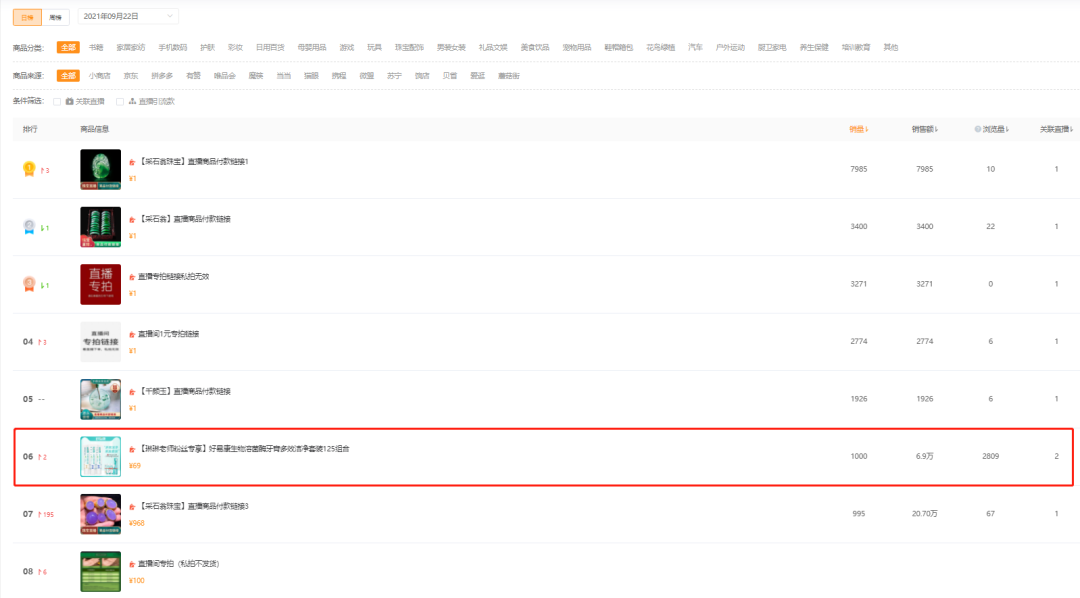Click the help icon next to 浏览量
This screenshot has height=598, width=1080.
click(x=977, y=129)
